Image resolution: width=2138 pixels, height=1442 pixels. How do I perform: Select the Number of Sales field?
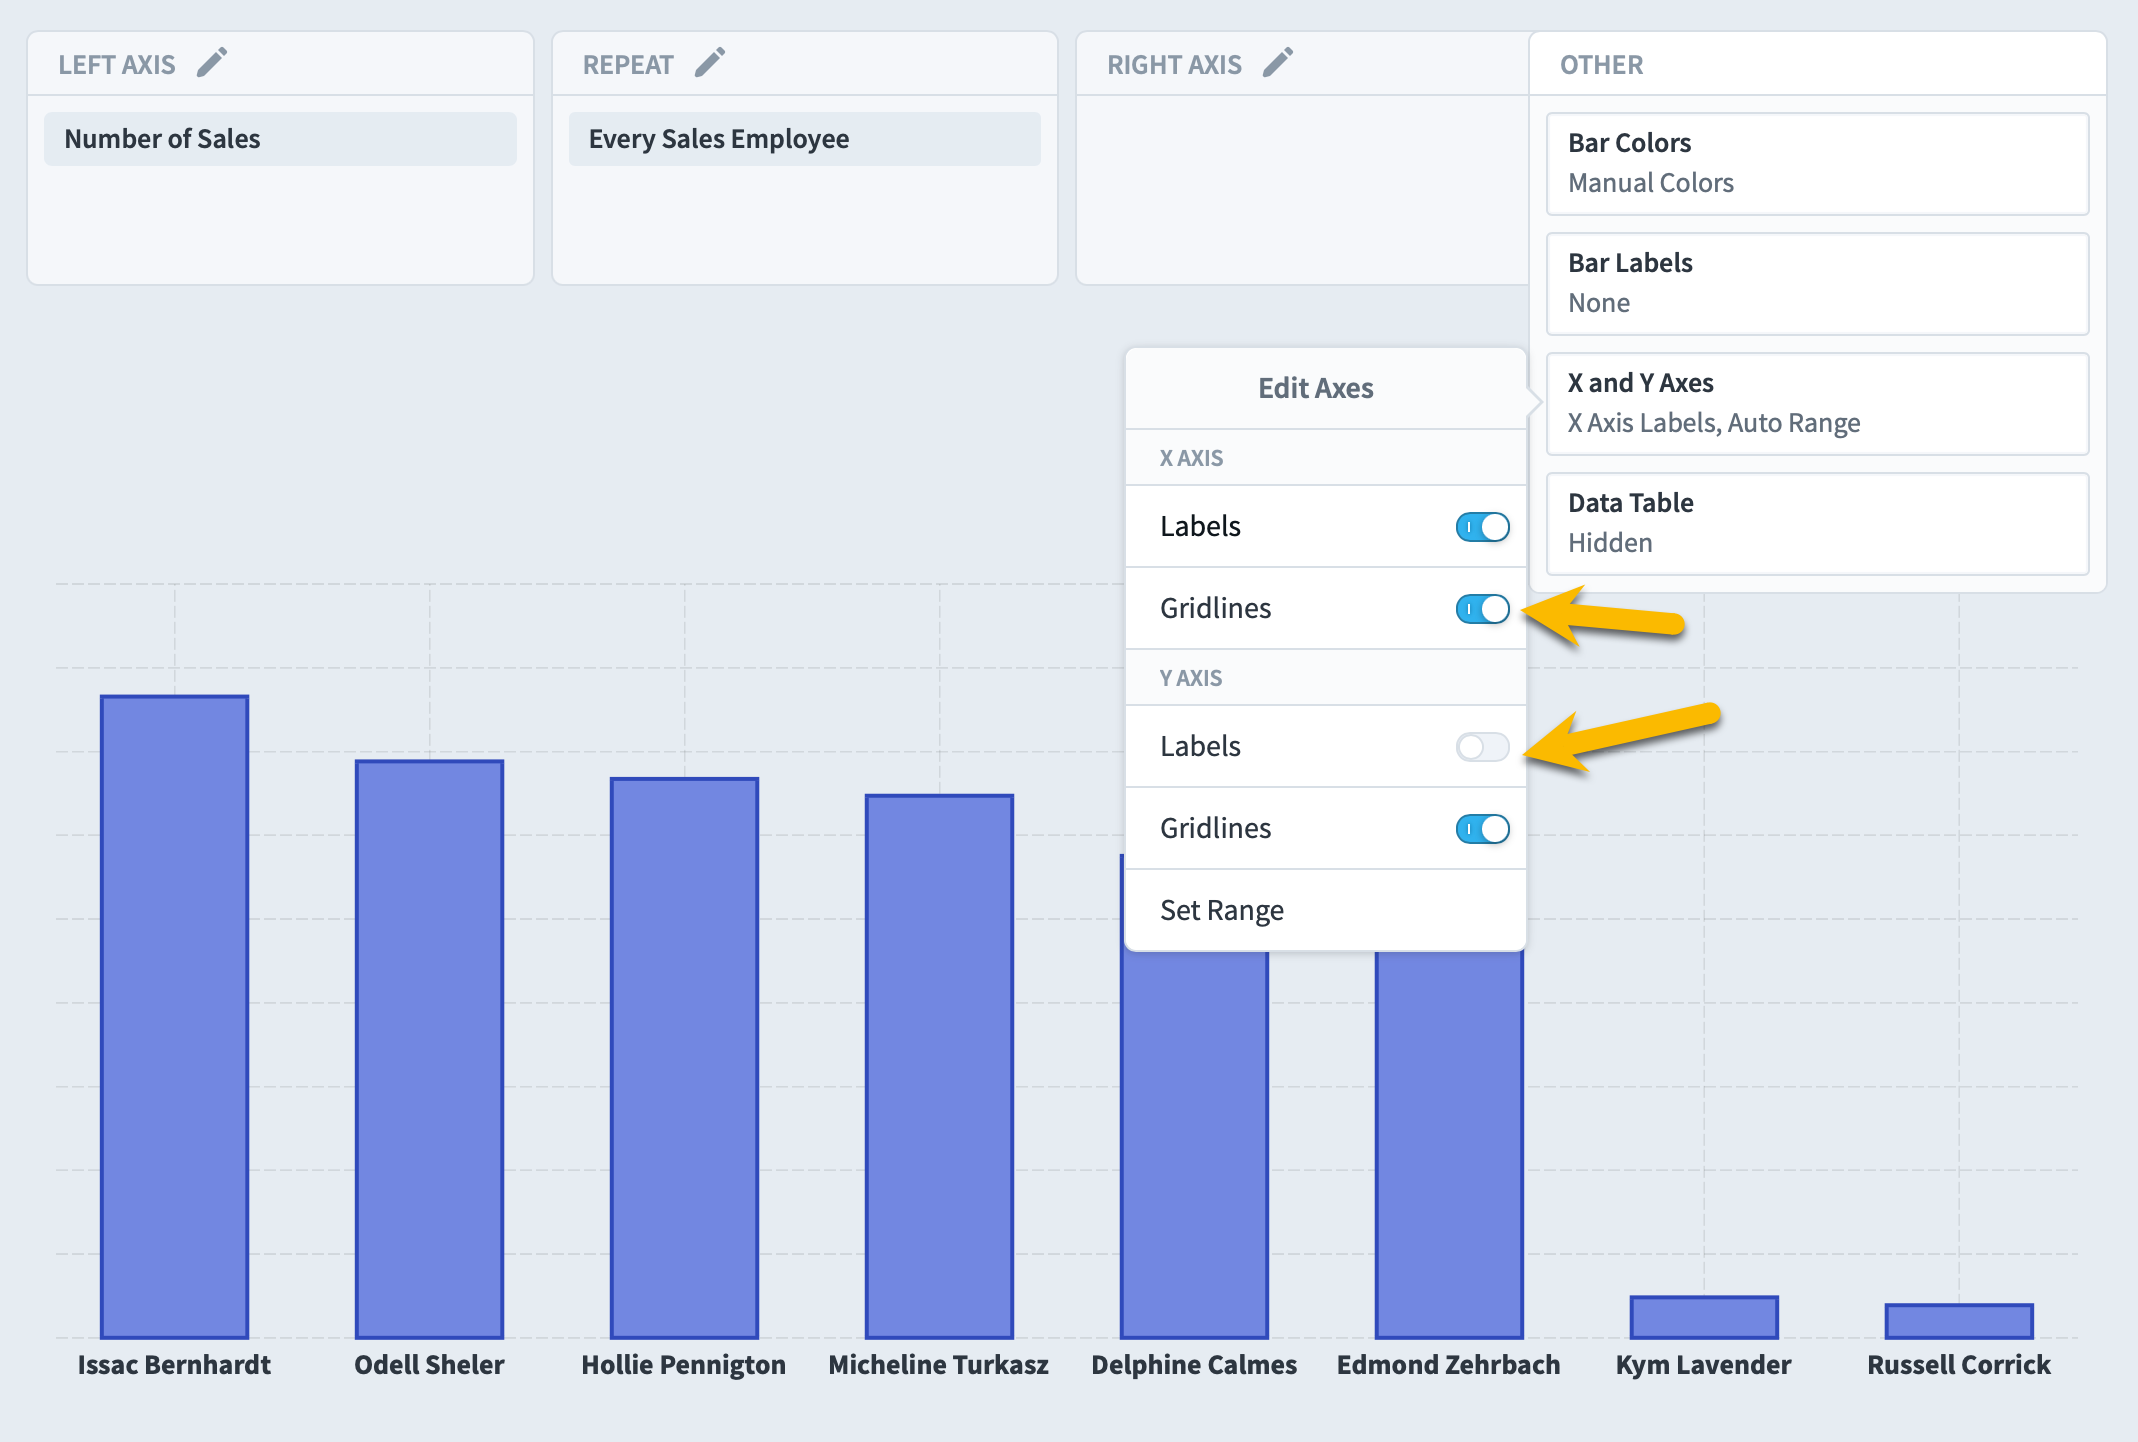(280, 139)
